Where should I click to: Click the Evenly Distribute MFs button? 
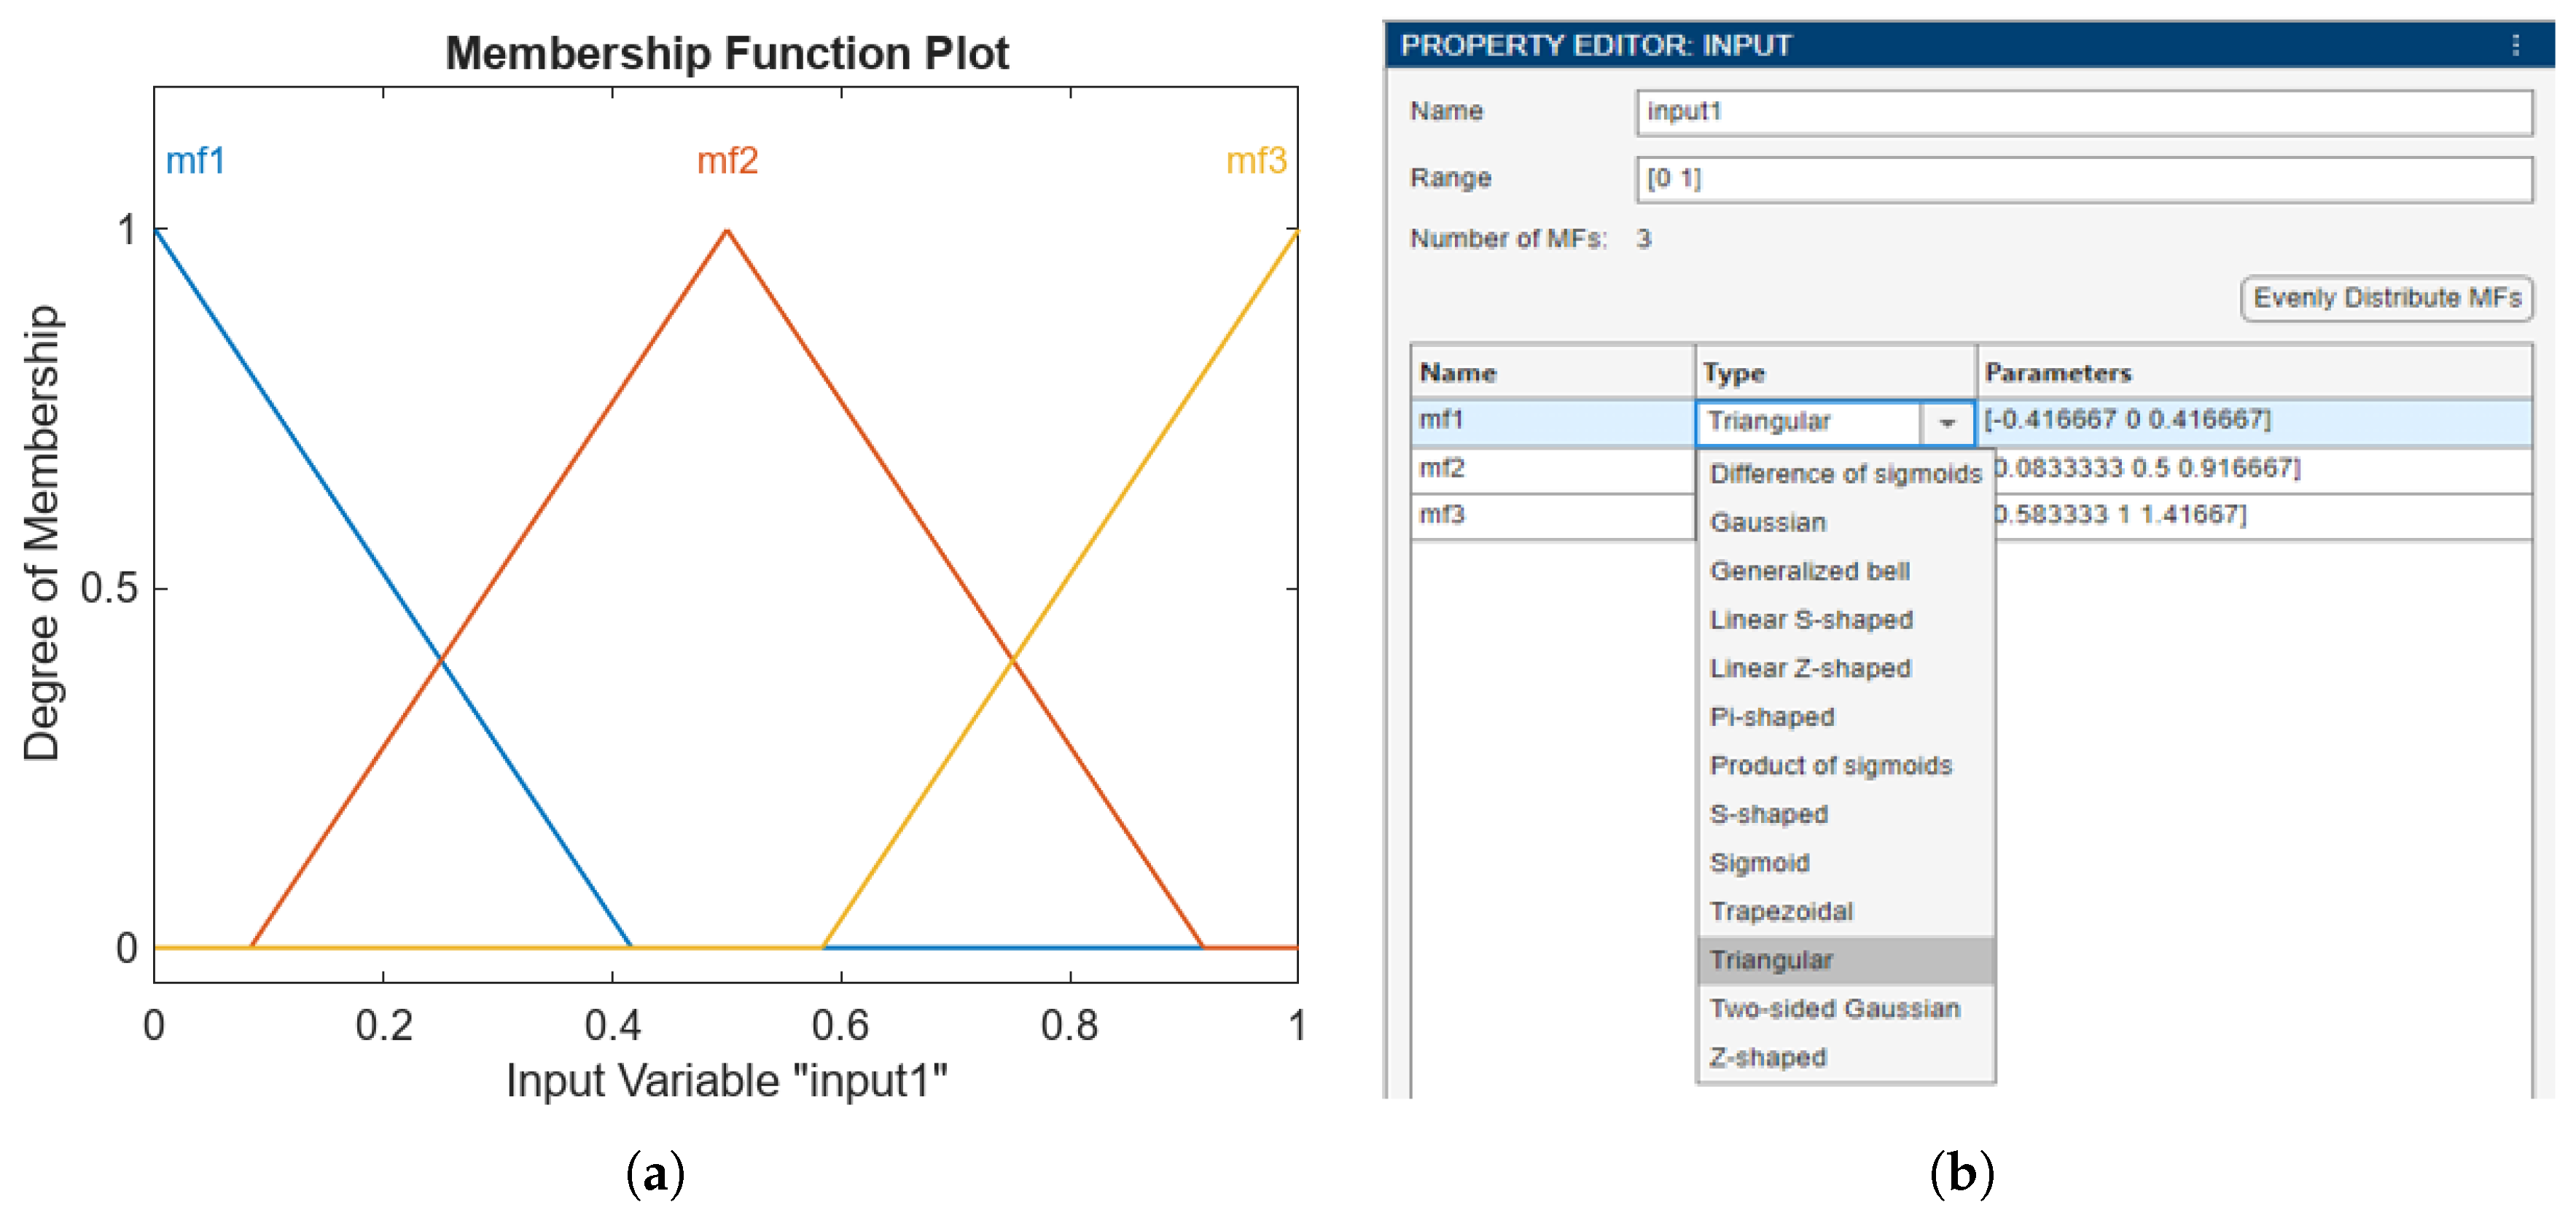tap(2386, 298)
